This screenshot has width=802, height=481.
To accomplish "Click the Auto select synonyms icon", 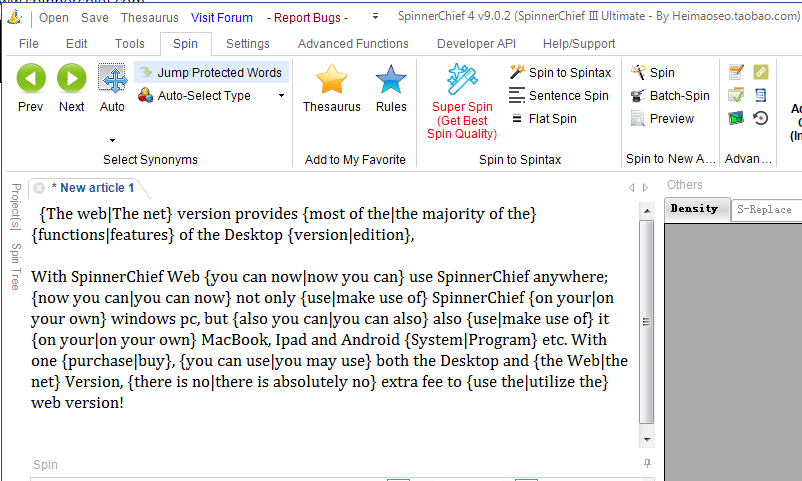I will tap(112, 78).
